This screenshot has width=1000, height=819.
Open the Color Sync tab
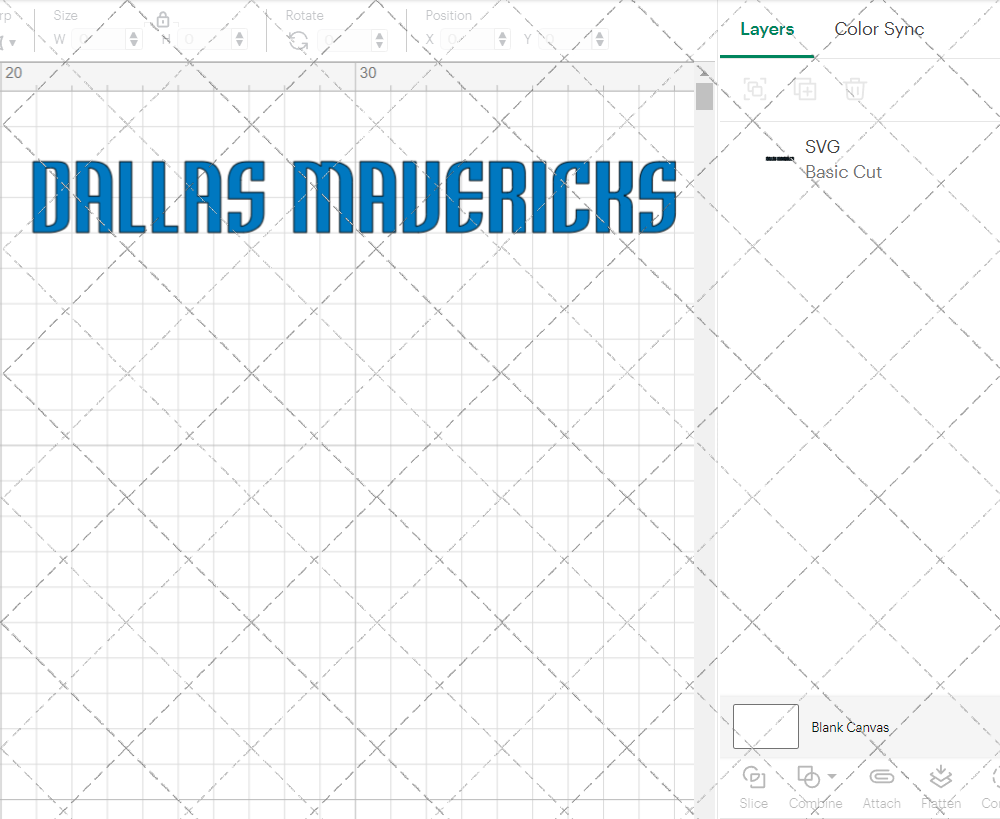click(879, 29)
